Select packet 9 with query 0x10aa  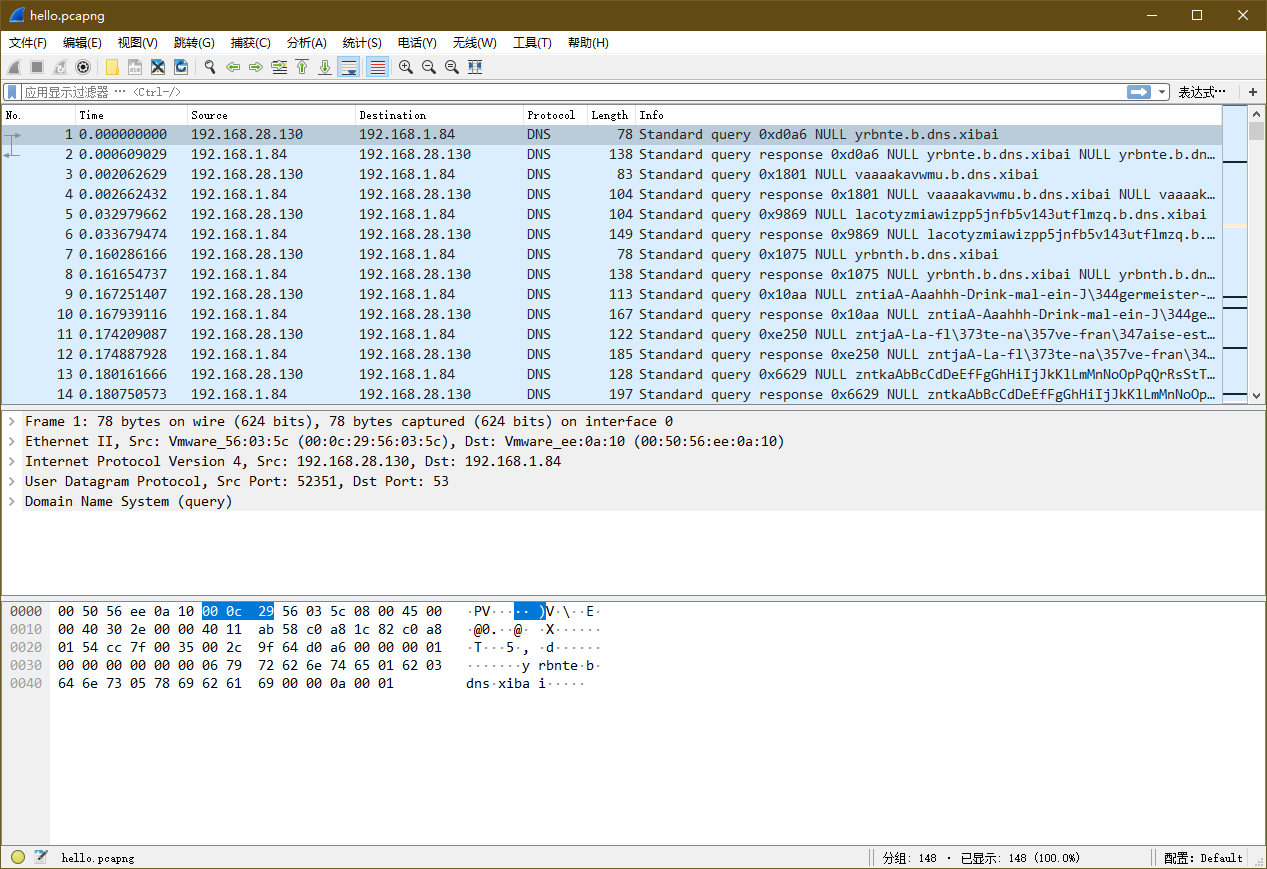coord(612,294)
